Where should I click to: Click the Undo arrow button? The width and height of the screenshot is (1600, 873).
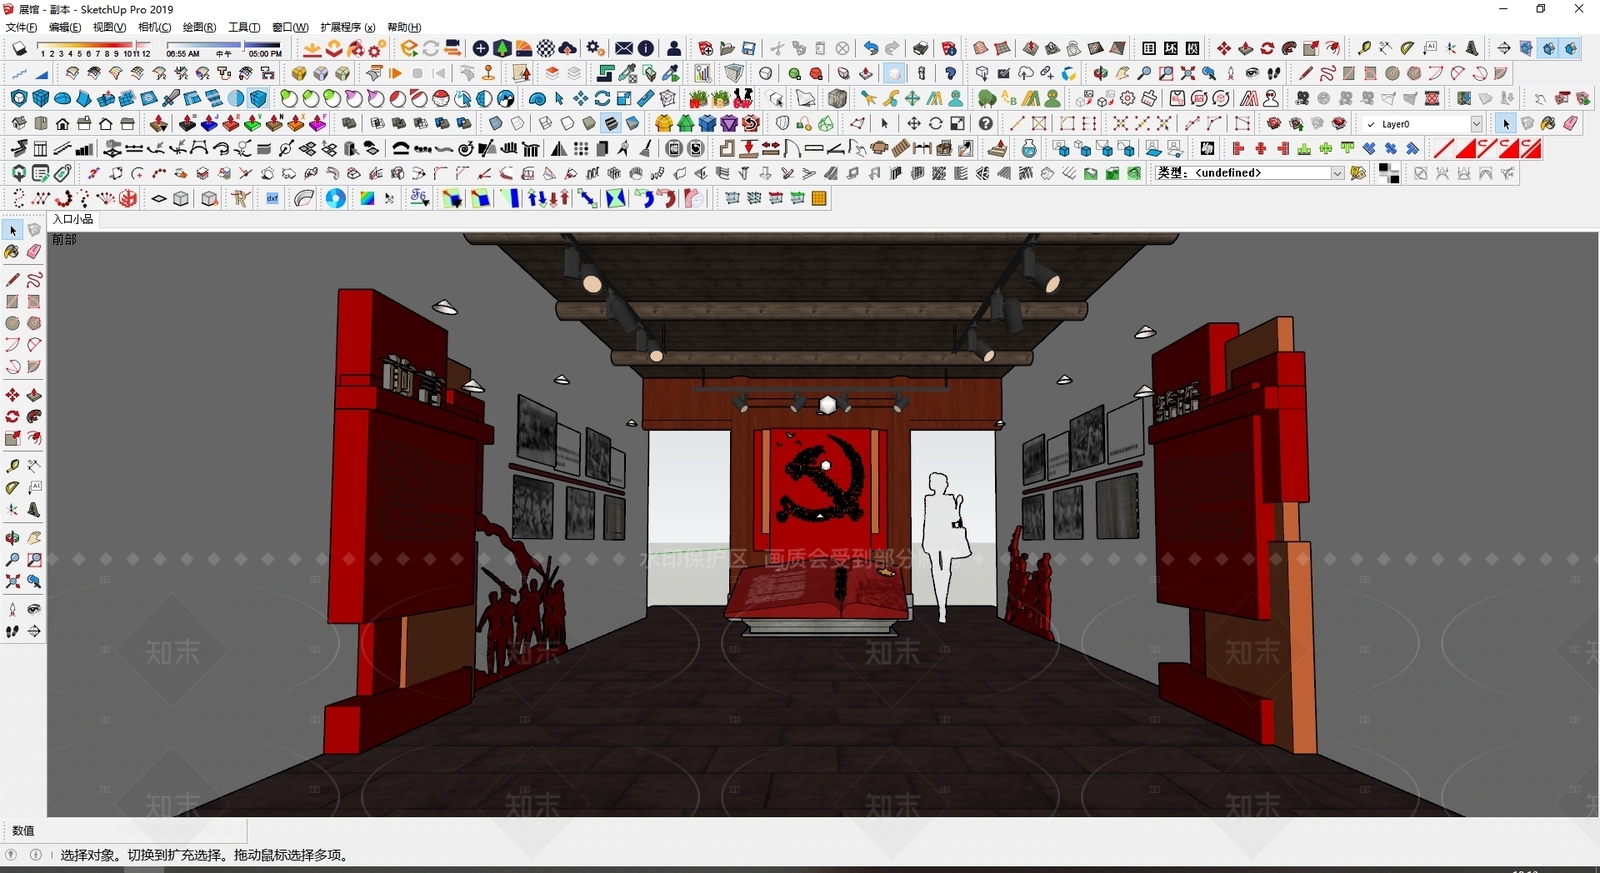(870, 48)
